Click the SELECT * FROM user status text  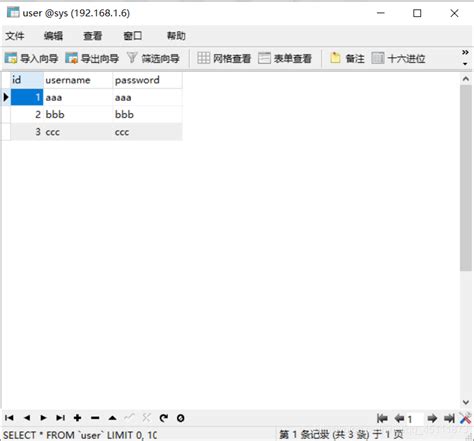coord(80,435)
